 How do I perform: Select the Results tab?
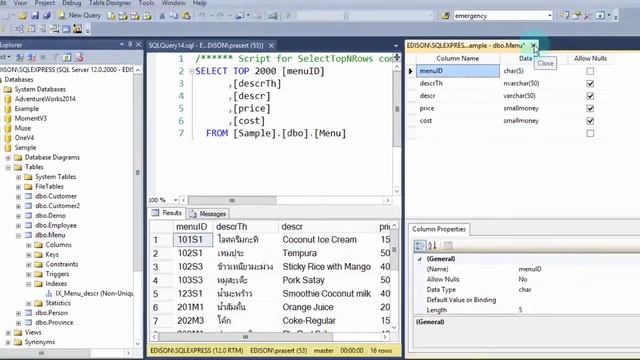point(167,213)
